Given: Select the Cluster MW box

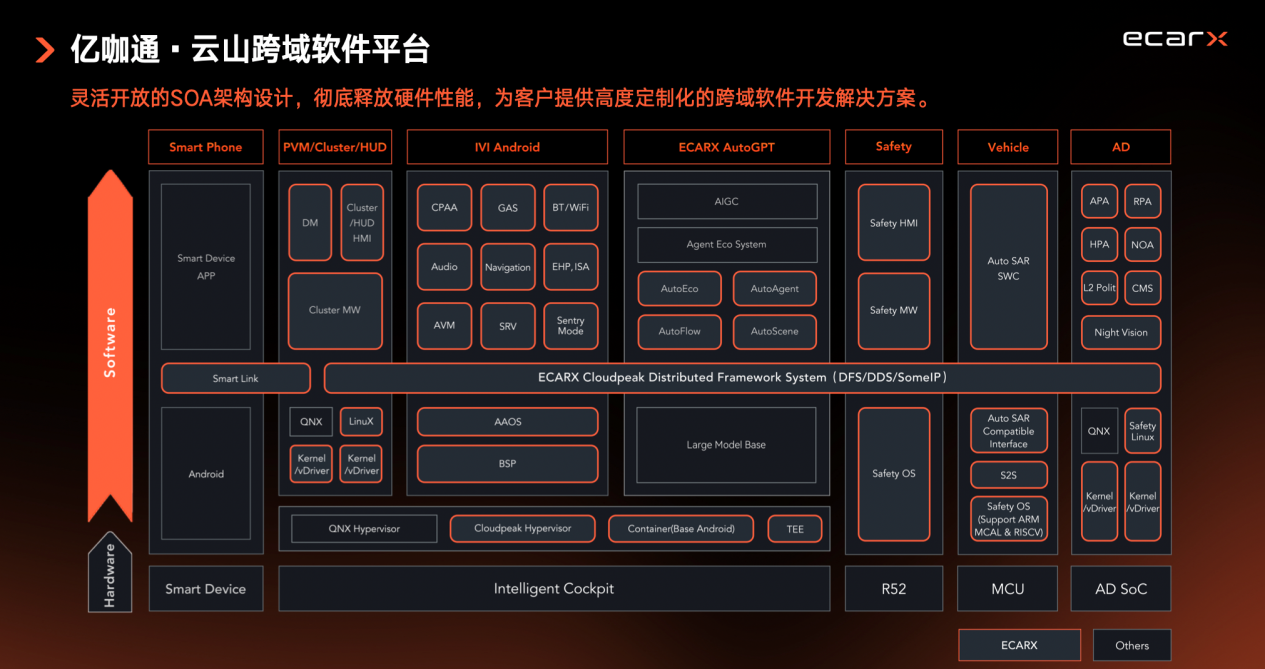Looking at the screenshot, I should coord(335,311).
